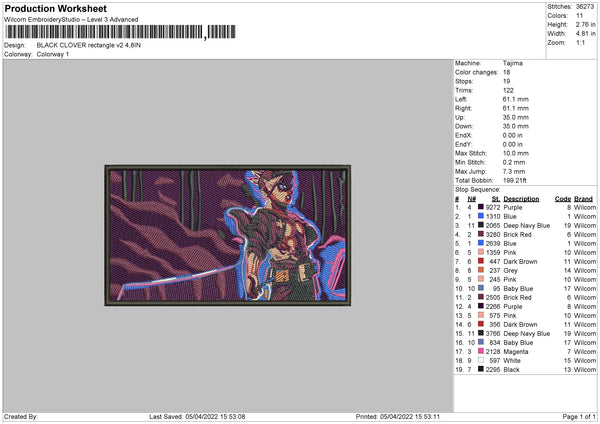Click the Code column header
This screenshot has height=424, width=600.
562,199
